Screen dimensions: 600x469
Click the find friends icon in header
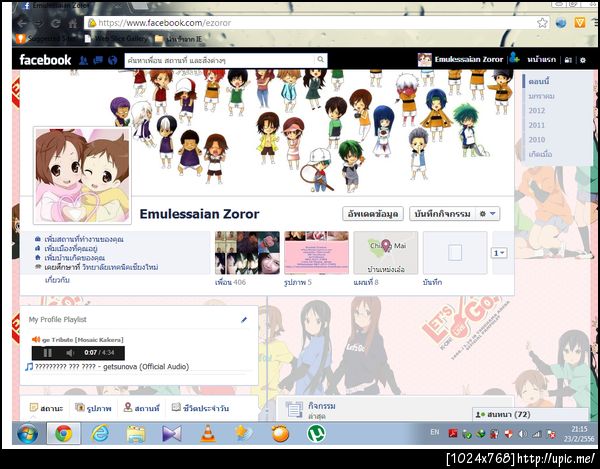(514, 59)
